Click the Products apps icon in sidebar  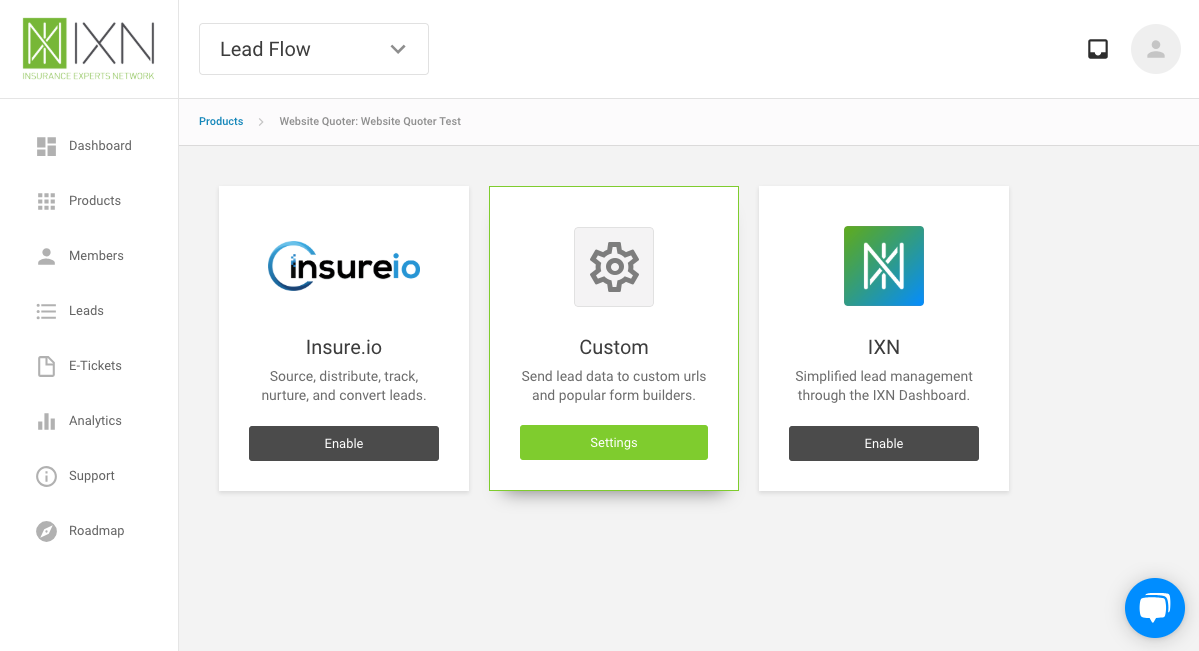(x=47, y=201)
